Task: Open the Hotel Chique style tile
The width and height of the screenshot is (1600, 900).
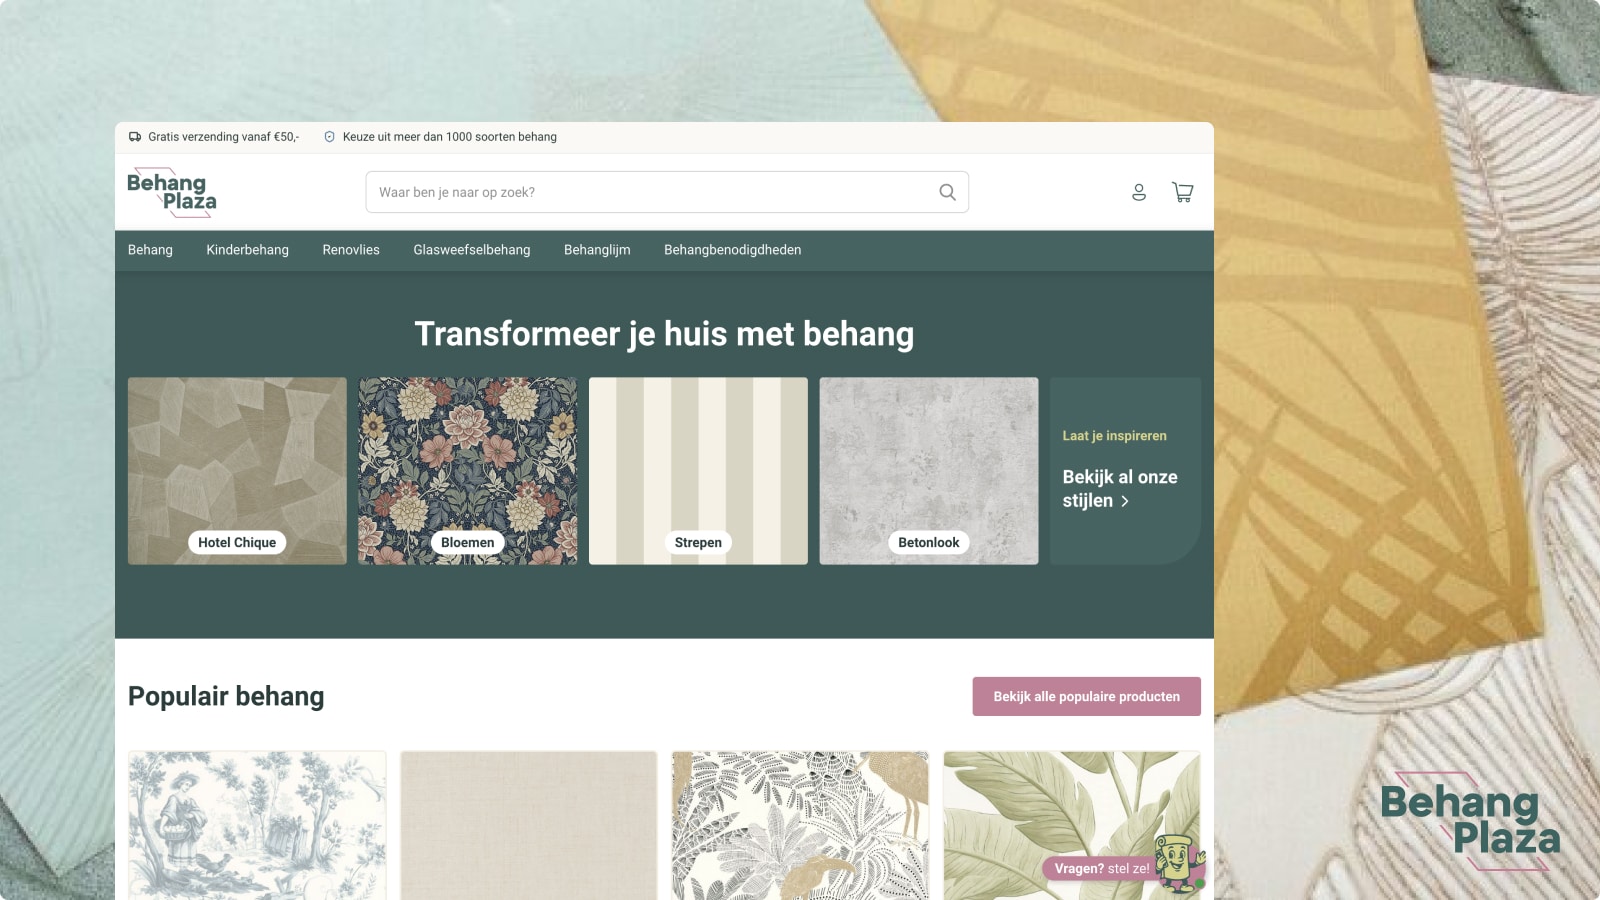Action: tap(237, 471)
